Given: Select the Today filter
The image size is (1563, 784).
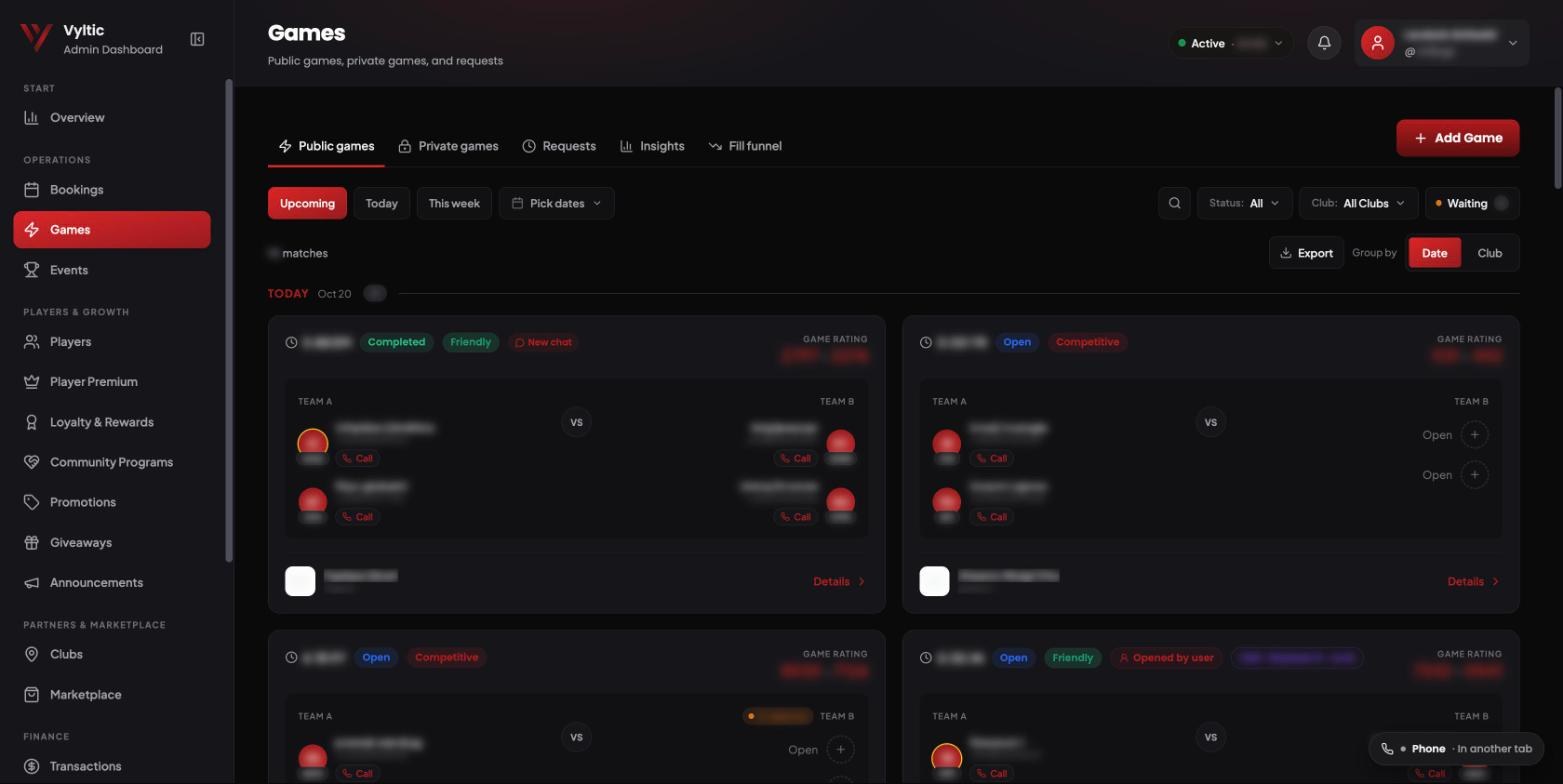Looking at the screenshot, I should (x=381, y=203).
